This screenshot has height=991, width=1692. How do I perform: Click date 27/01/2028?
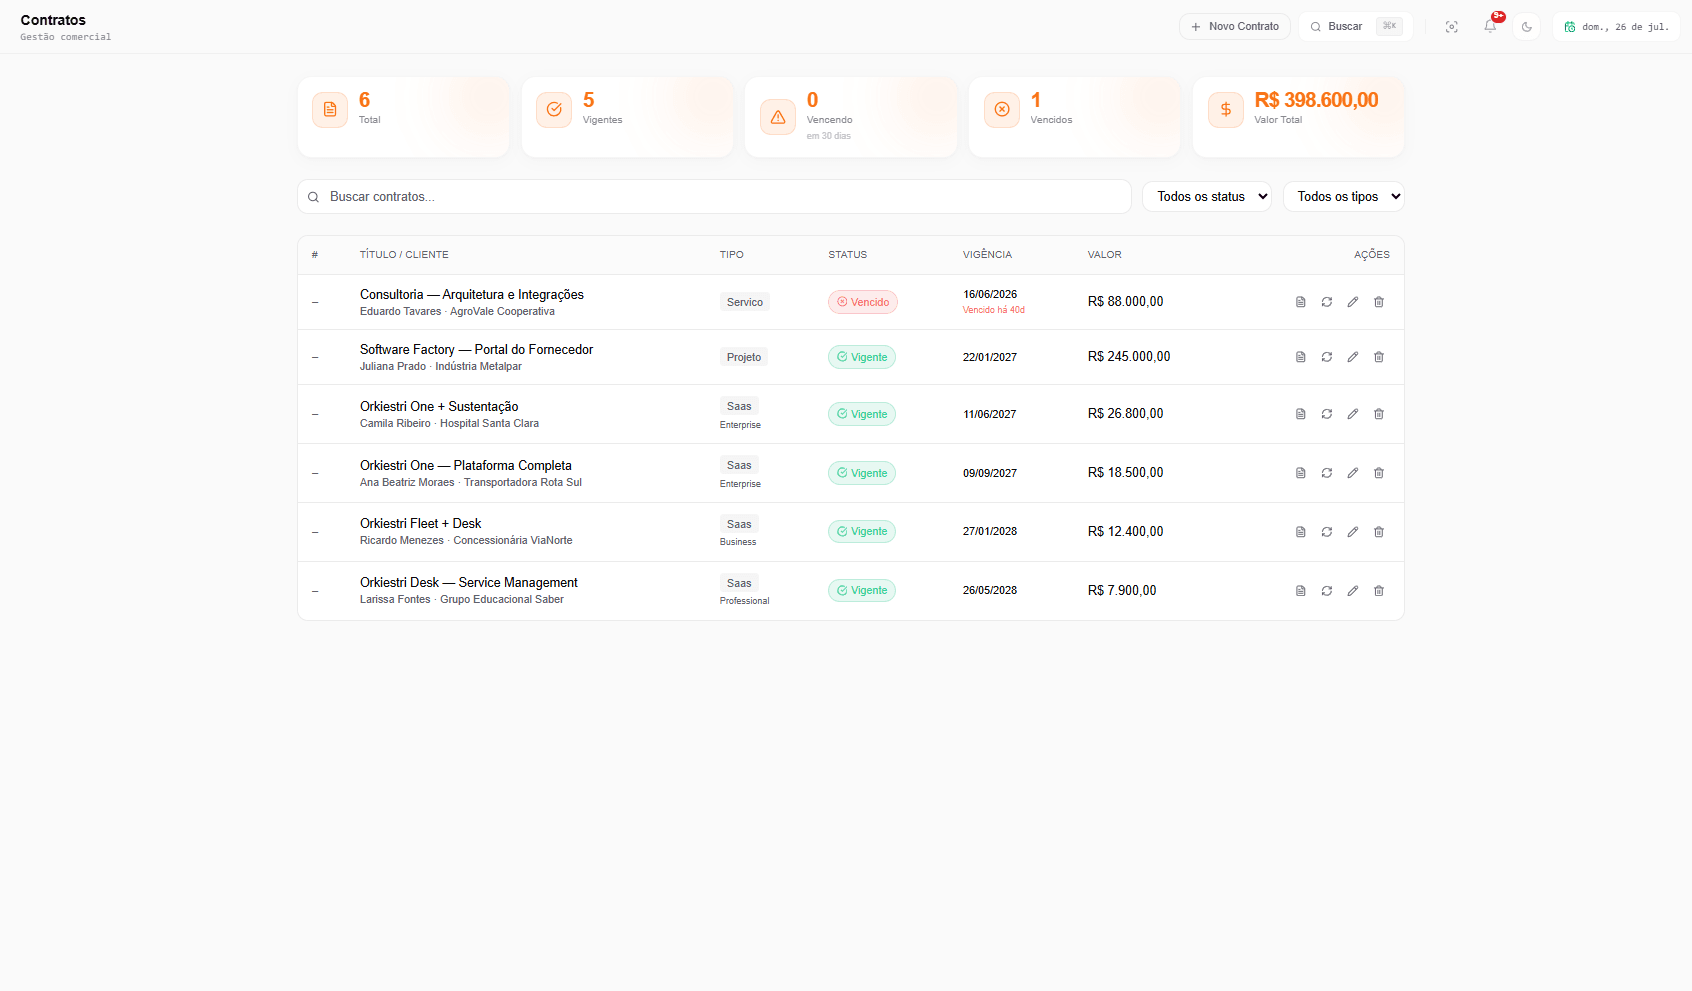(x=990, y=532)
